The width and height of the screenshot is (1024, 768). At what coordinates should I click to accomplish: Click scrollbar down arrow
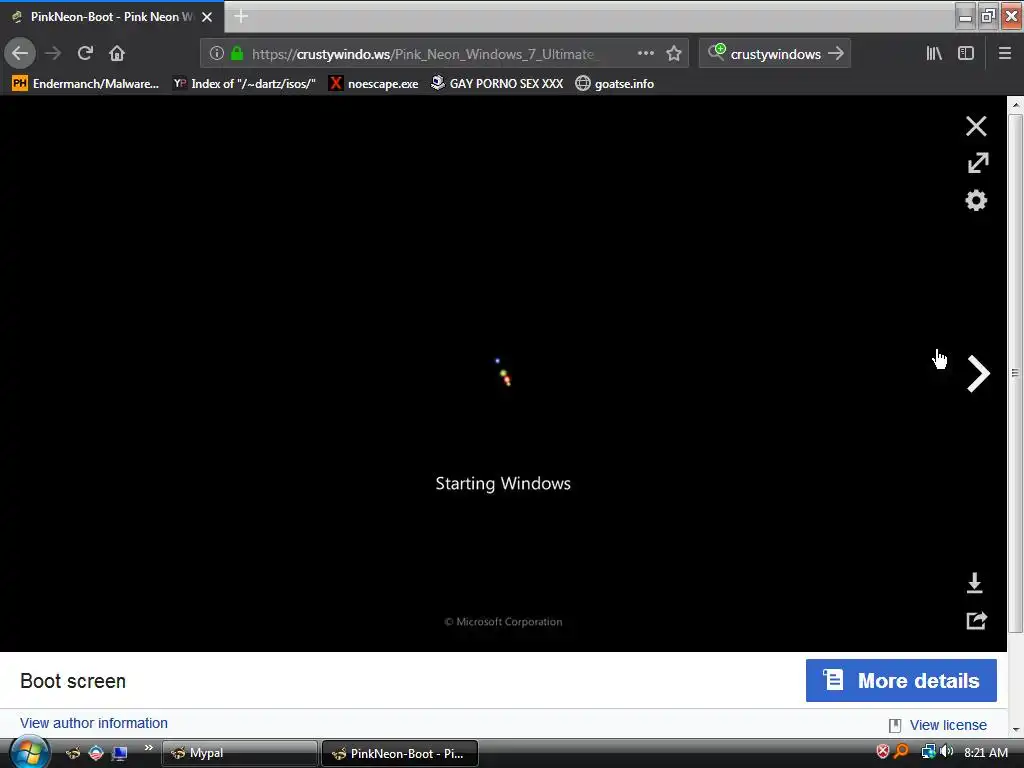[x=1016, y=729]
